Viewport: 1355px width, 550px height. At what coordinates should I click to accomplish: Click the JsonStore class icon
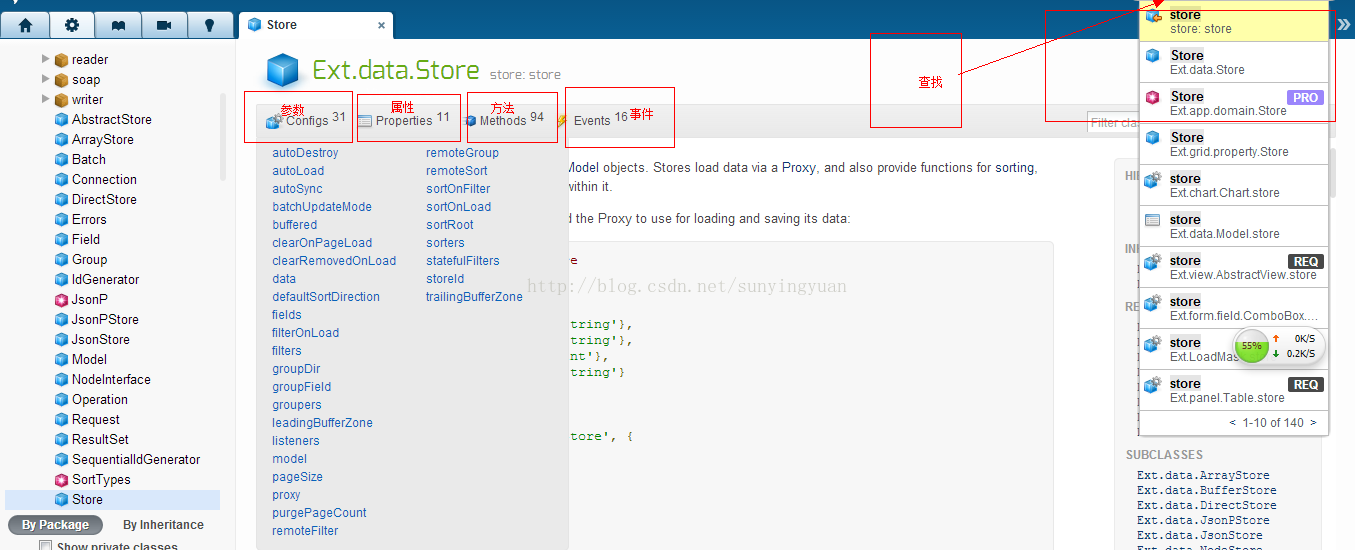tap(61, 339)
